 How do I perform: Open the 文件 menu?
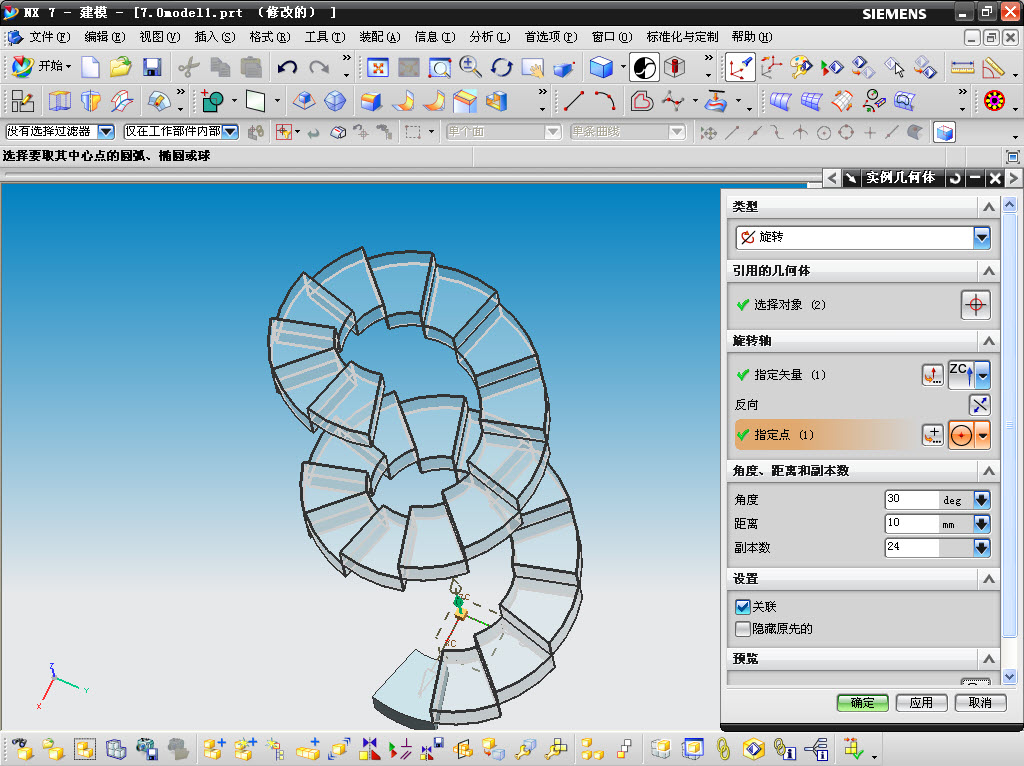[49, 37]
